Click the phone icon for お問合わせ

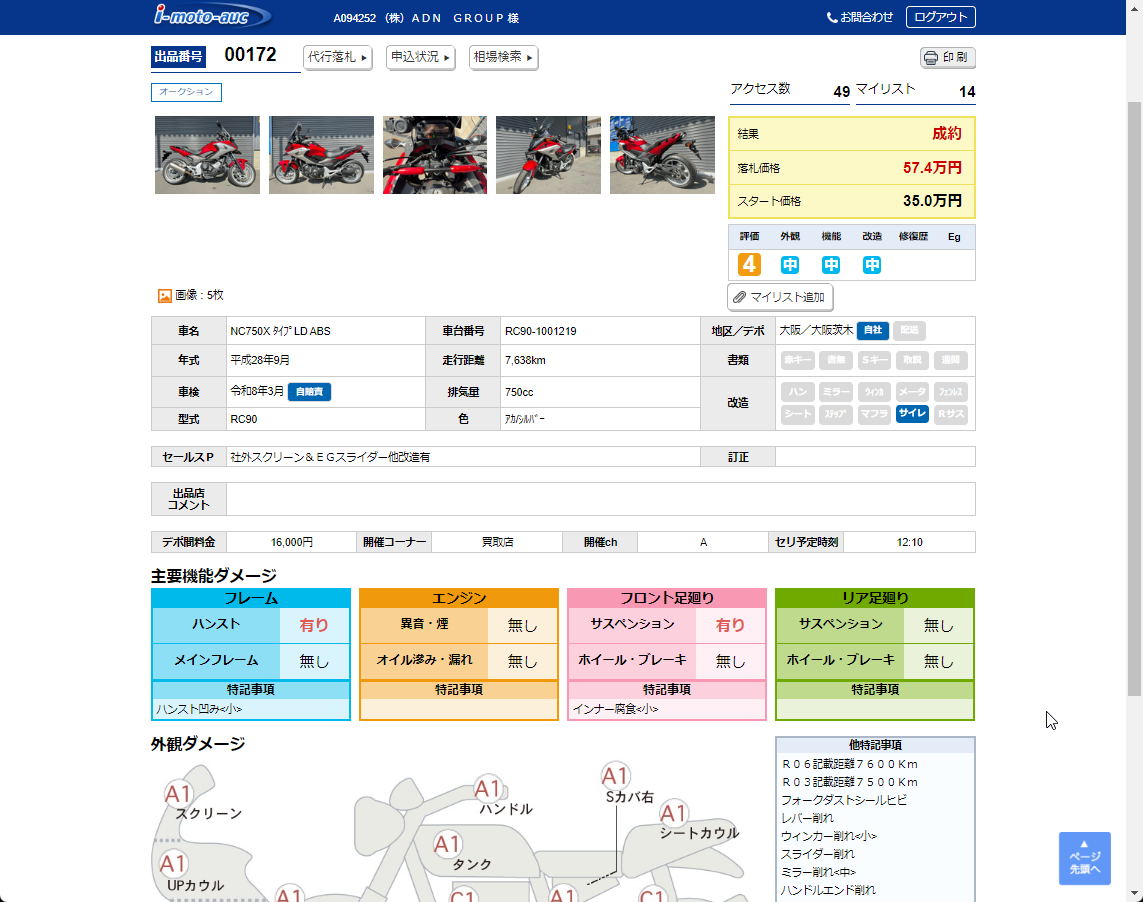pos(832,18)
